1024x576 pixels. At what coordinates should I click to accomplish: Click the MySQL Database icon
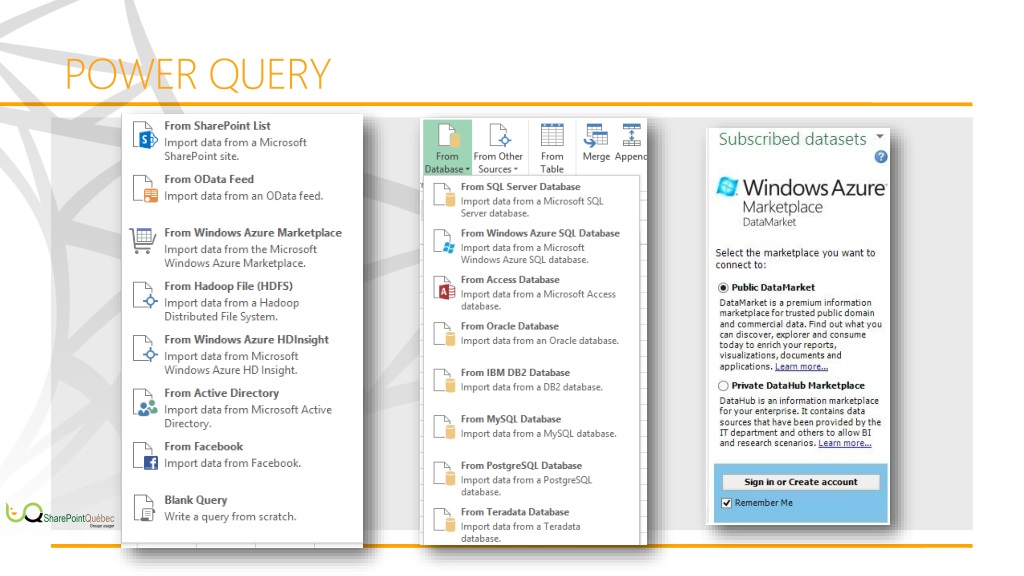(444, 427)
